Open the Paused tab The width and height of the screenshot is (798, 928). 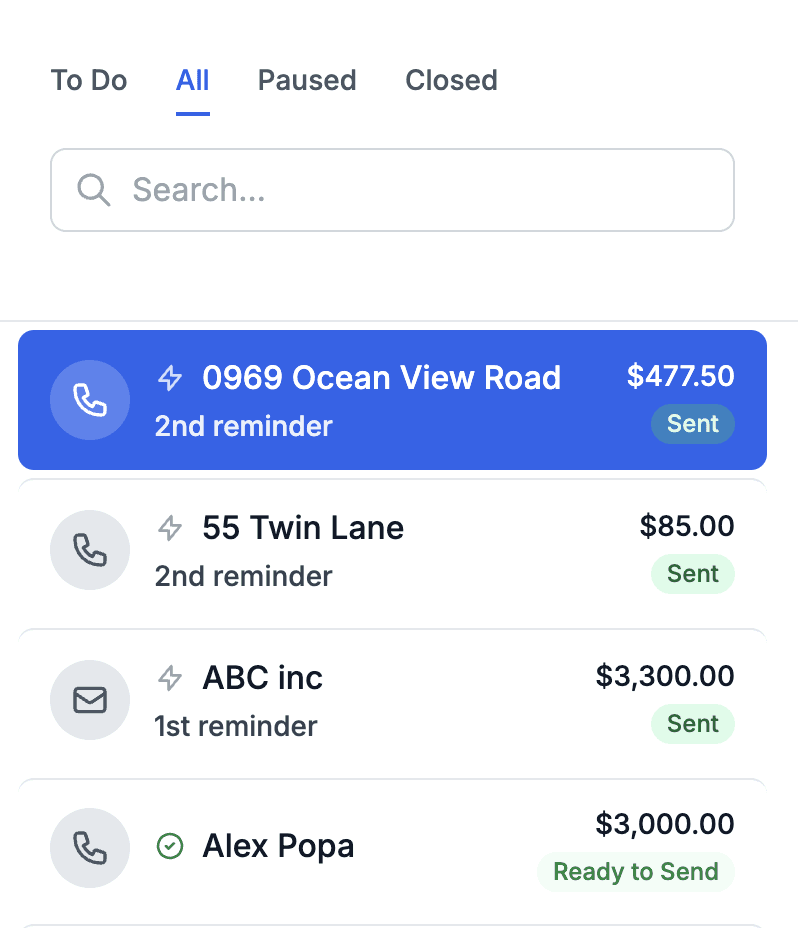(307, 80)
